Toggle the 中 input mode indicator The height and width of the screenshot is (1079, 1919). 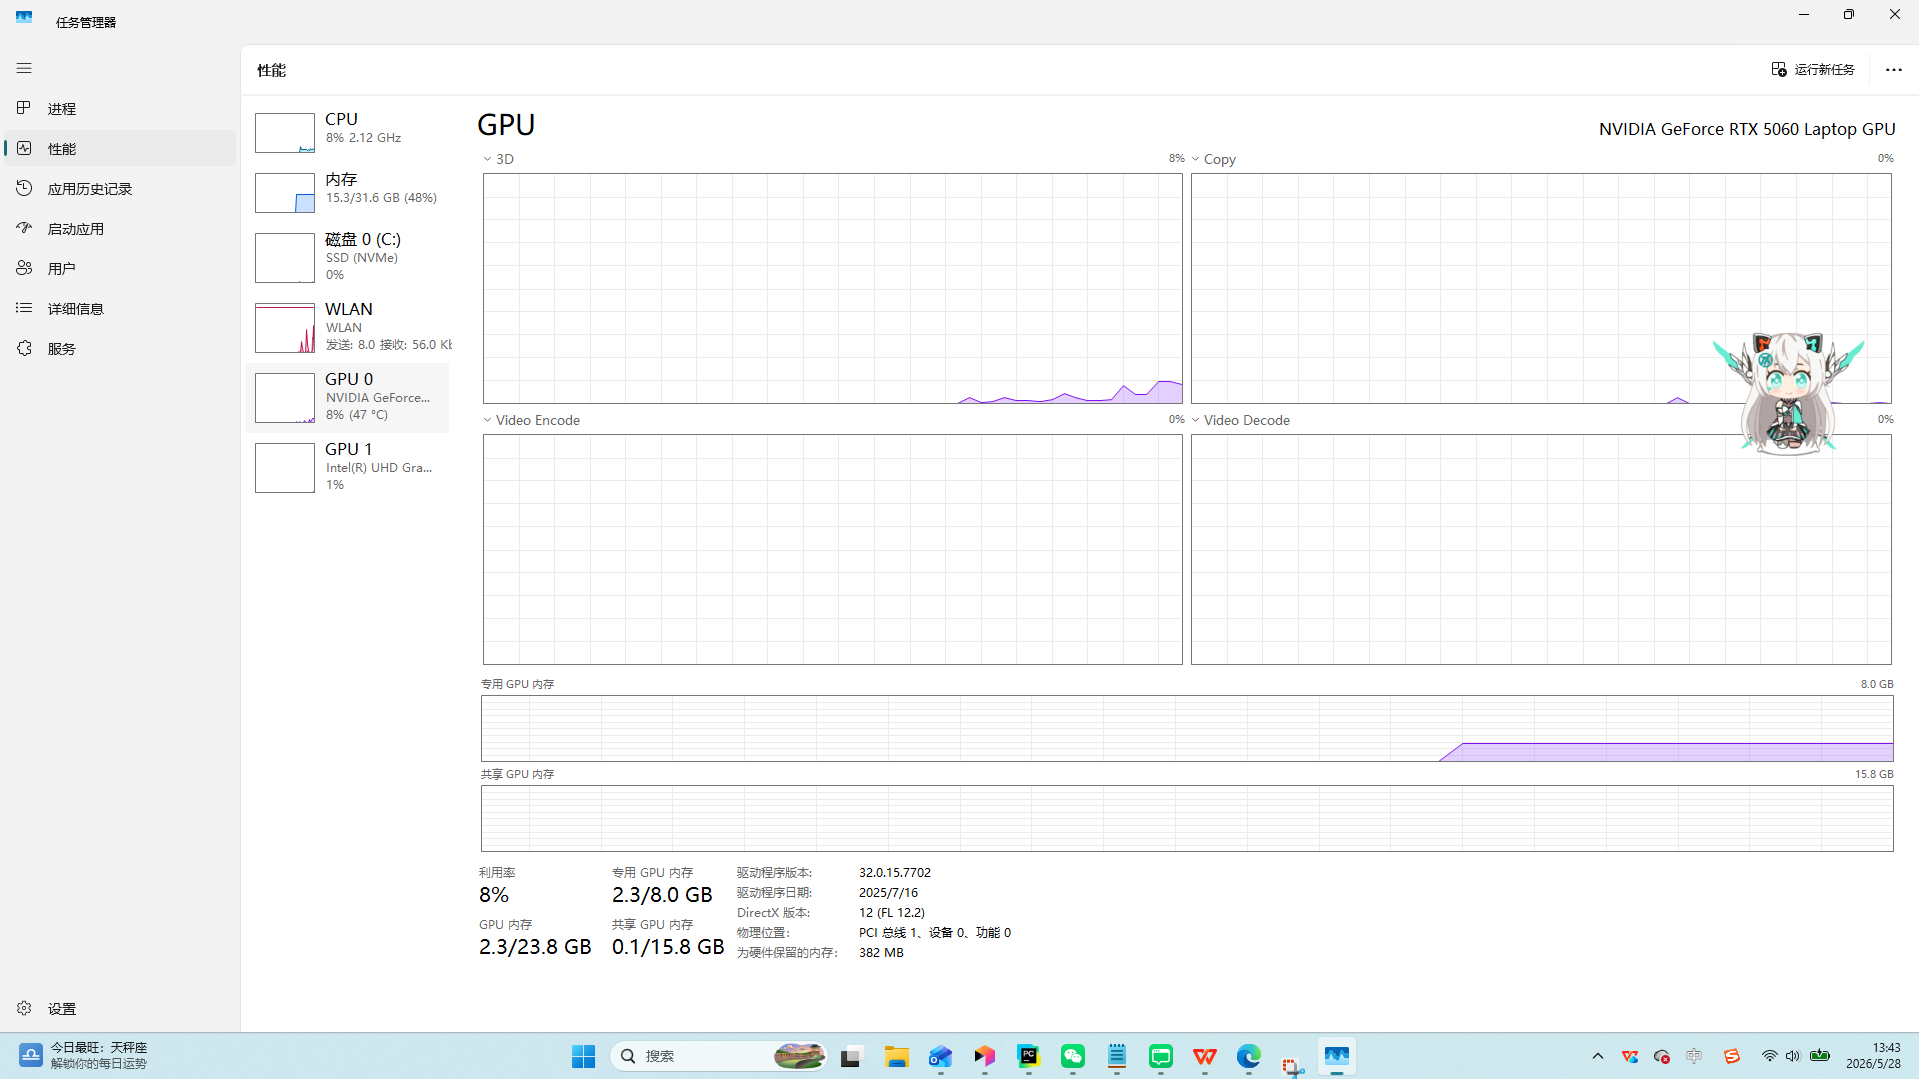[x=1694, y=1056]
